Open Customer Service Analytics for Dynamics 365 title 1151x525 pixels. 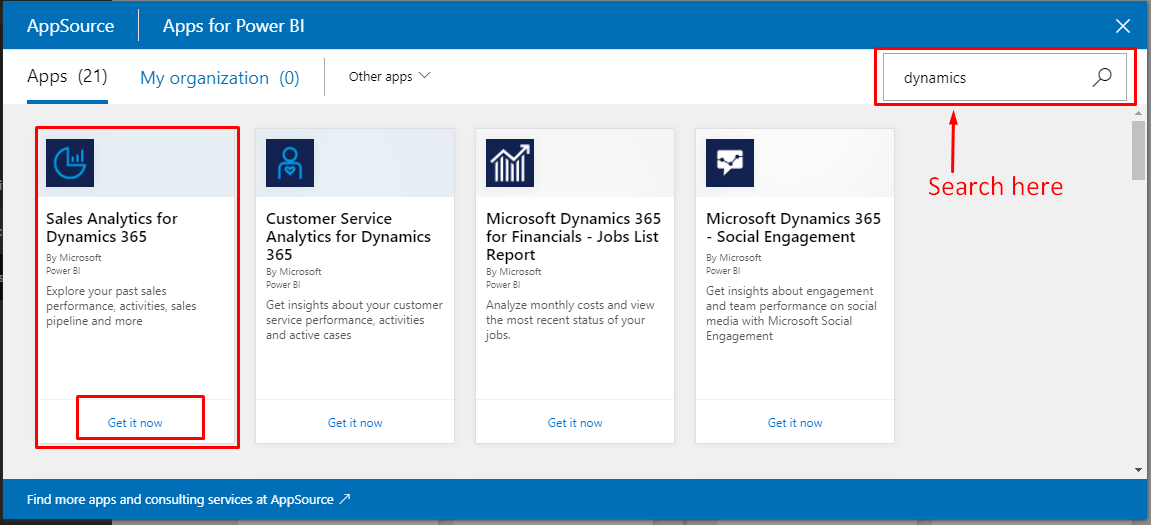(x=349, y=236)
